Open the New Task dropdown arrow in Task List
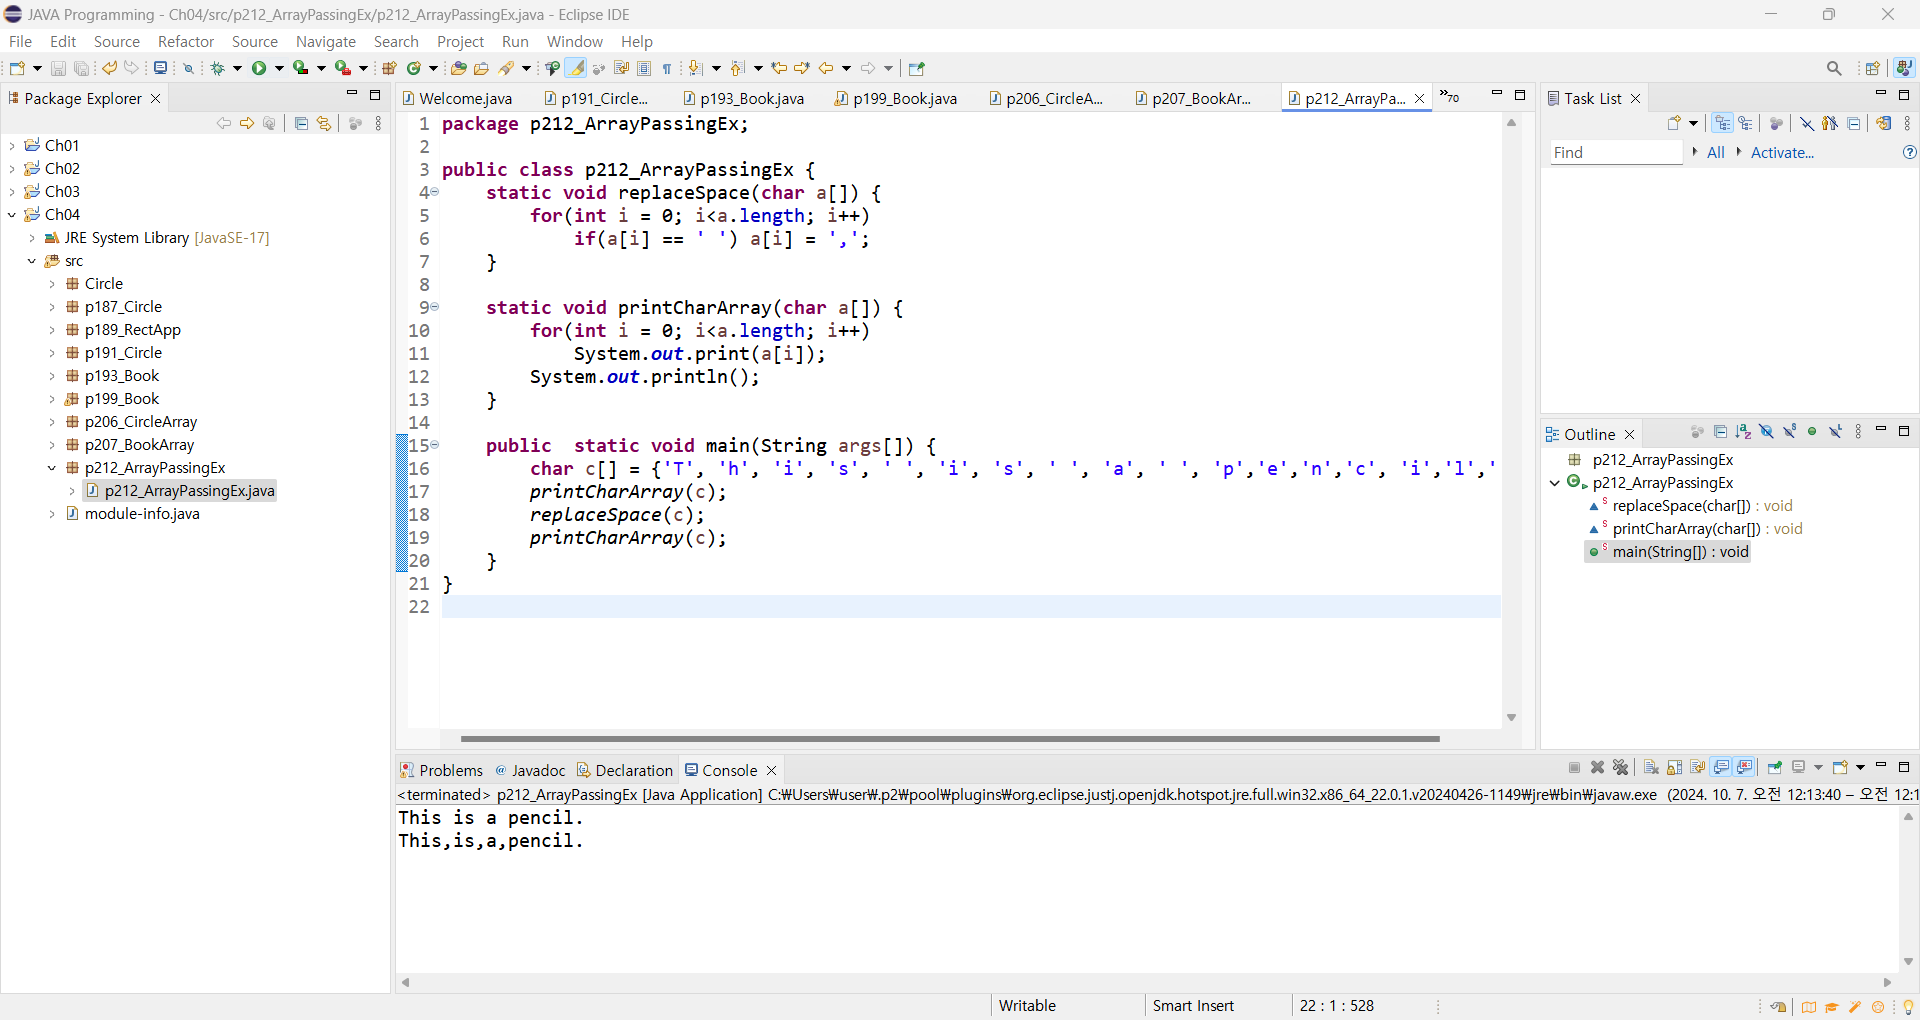Viewport: 1920px width, 1020px height. point(1693,123)
